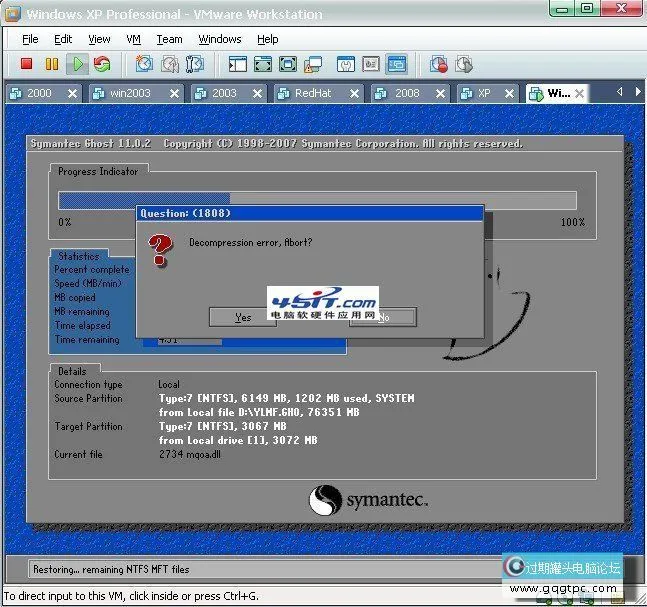Viewport: 647px width, 607px height.
Task: Click the Full Screen mode icon
Action: pos(288,64)
